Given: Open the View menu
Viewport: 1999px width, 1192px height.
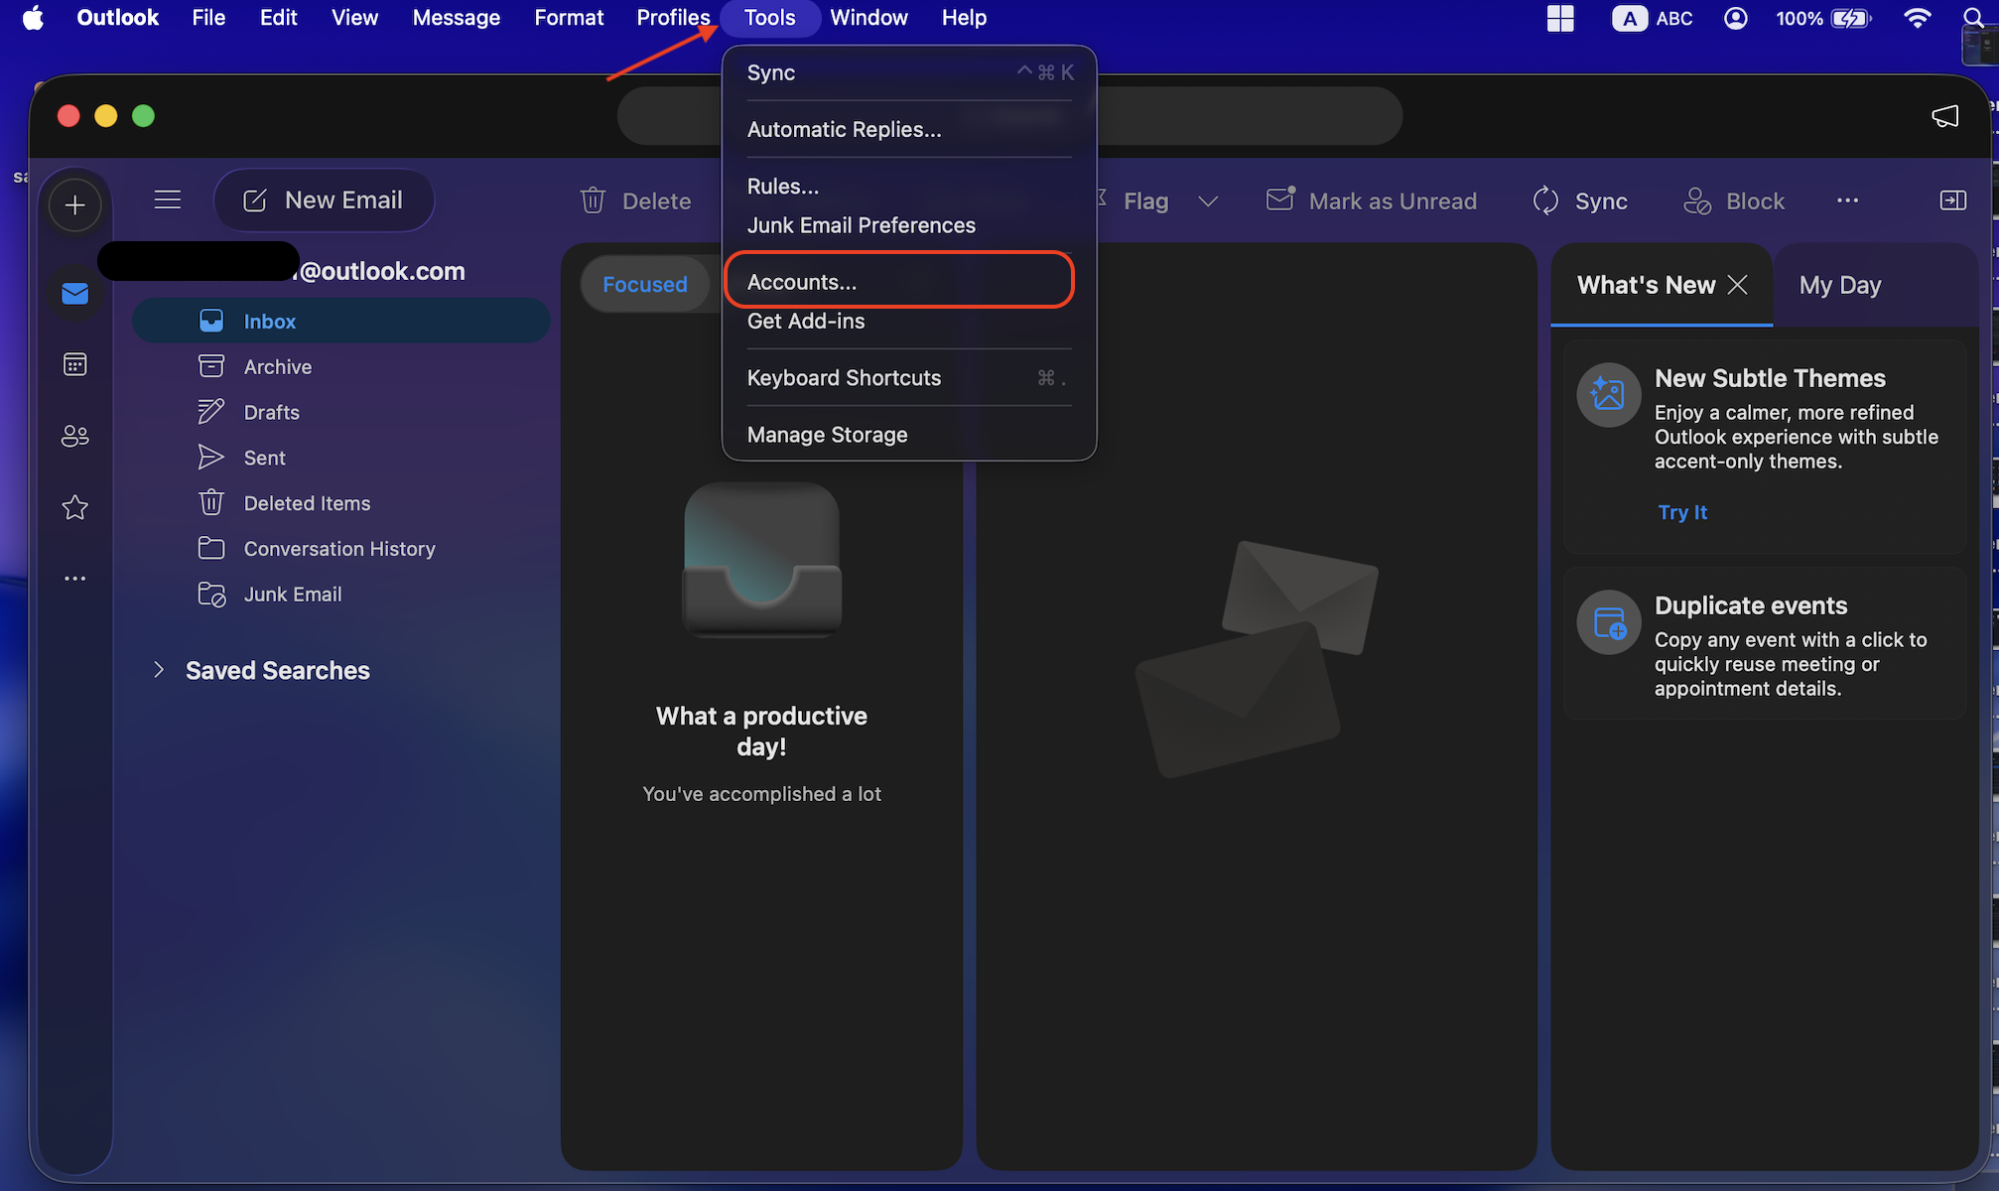Looking at the screenshot, I should pos(354,17).
